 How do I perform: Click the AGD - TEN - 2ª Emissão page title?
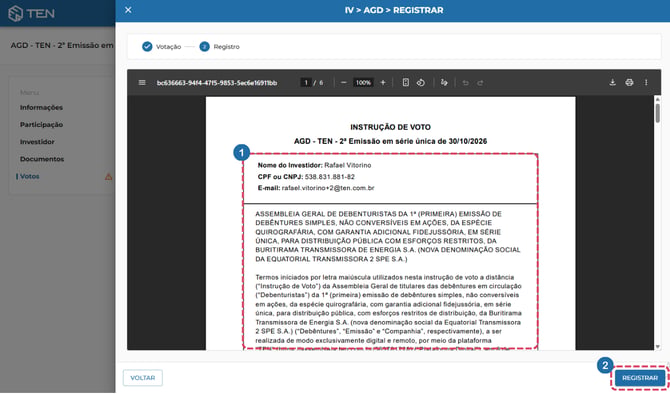[x=62, y=45]
